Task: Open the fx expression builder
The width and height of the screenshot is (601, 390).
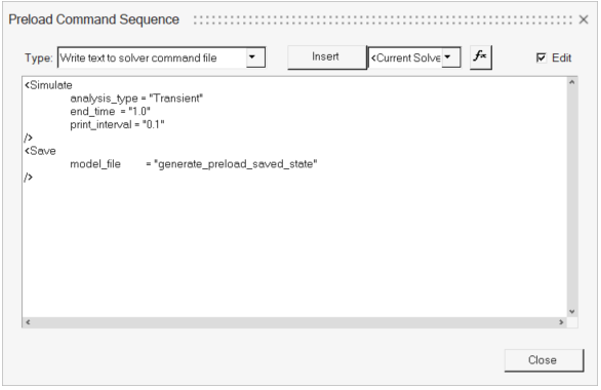Action: (481, 57)
